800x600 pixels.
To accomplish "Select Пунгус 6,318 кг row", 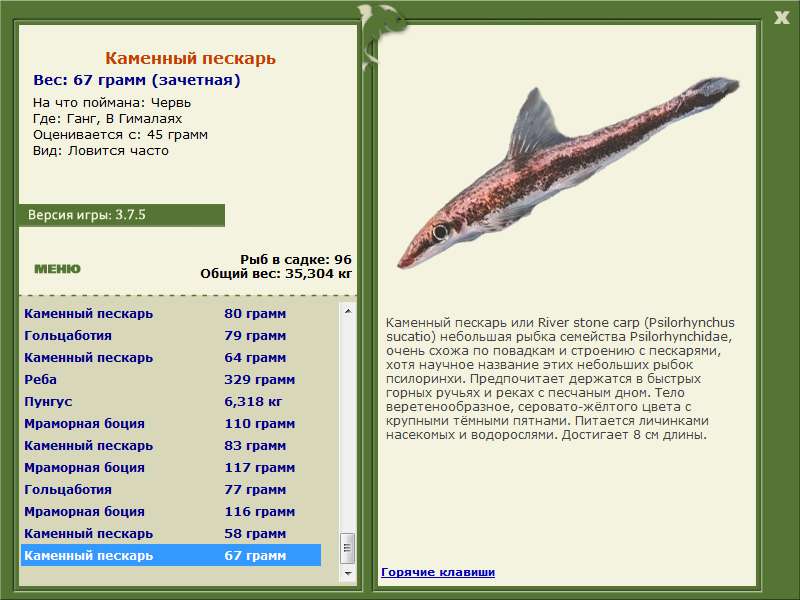I will click(171, 401).
